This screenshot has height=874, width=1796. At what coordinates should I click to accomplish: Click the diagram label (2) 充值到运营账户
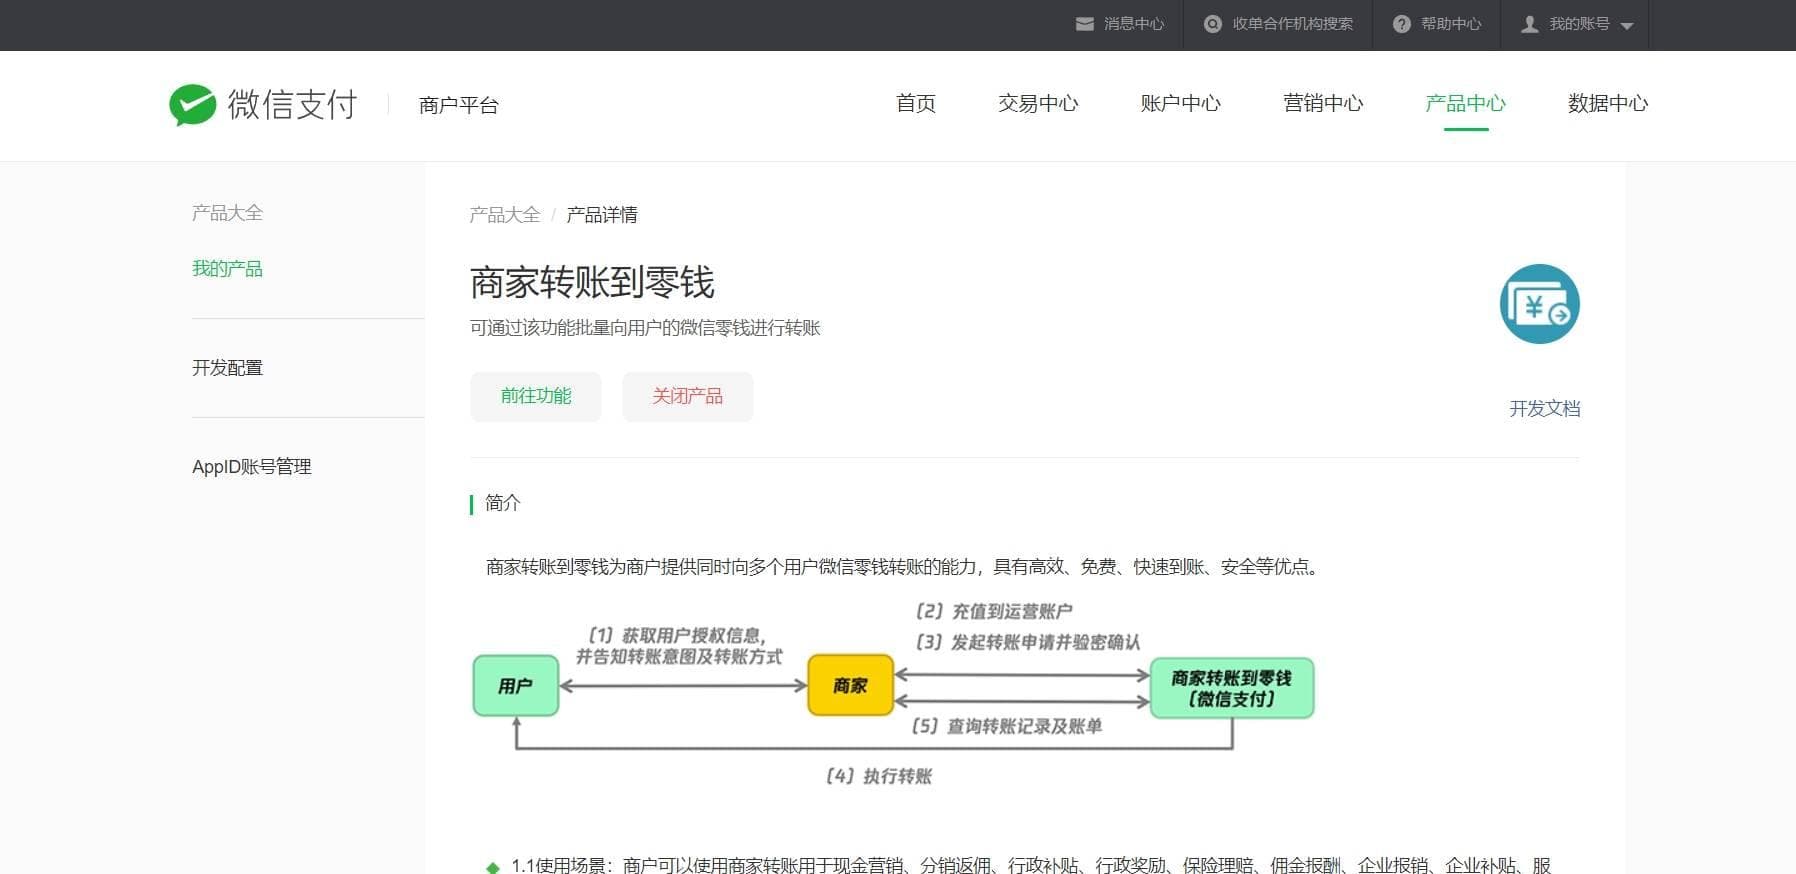coord(994,611)
